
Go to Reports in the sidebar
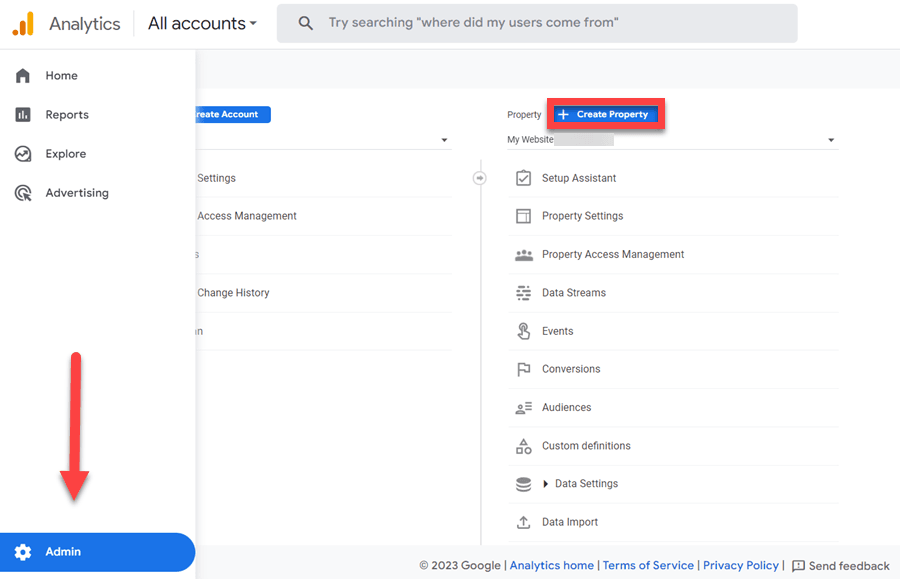66,115
